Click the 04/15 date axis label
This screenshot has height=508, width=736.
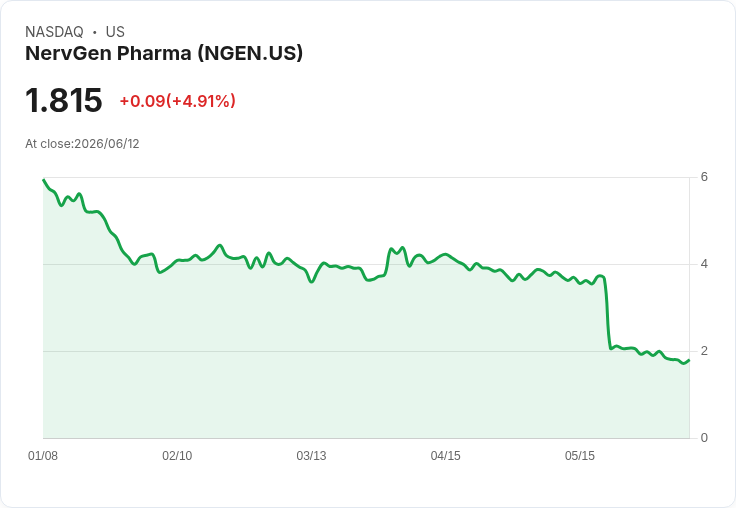pos(445,456)
